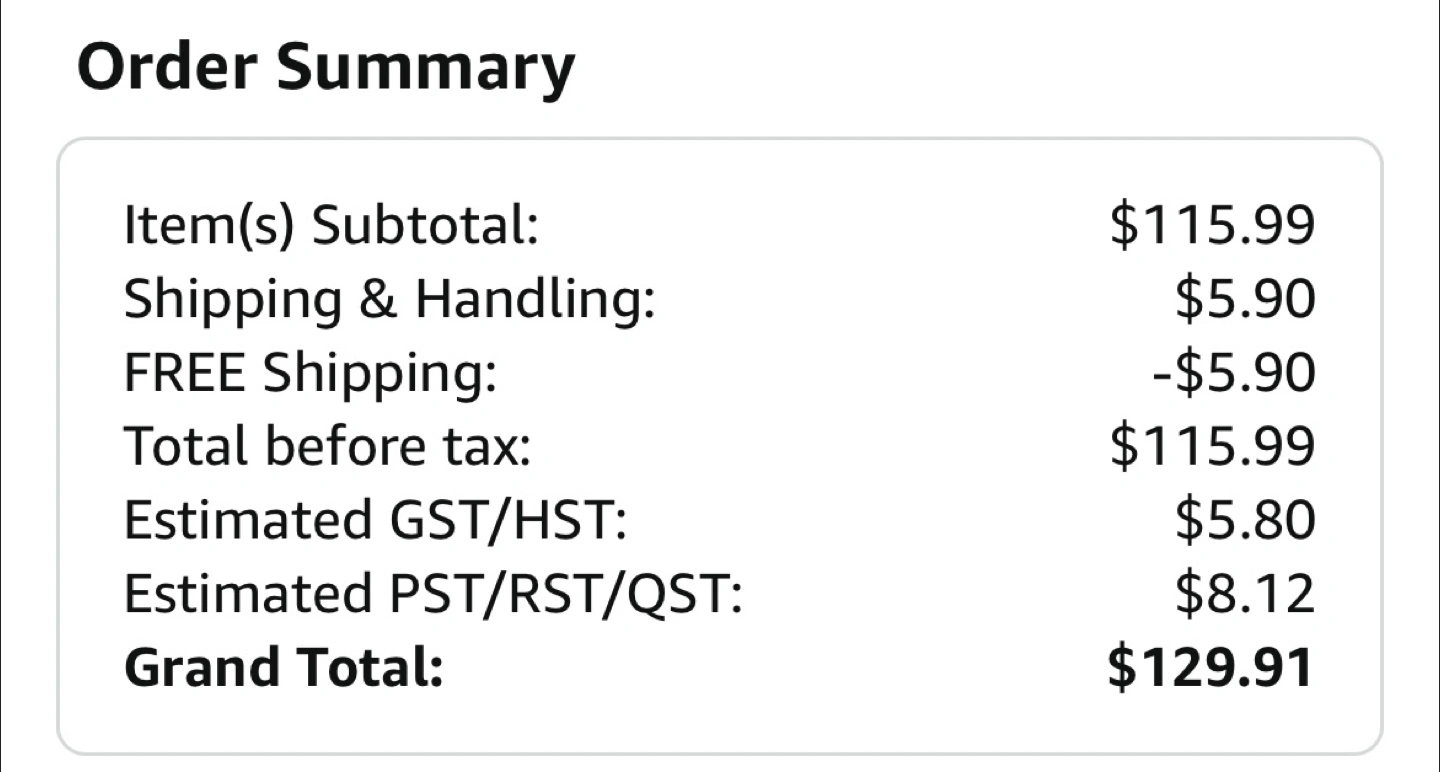Click the PST/RST/QST amount $8.12

[1245, 595]
